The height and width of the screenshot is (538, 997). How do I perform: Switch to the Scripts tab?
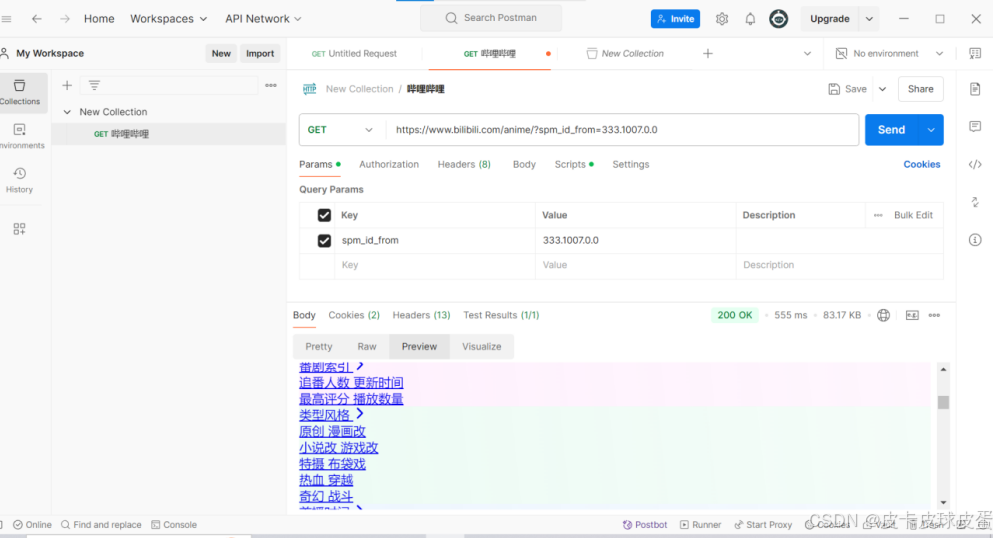pos(574,164)
